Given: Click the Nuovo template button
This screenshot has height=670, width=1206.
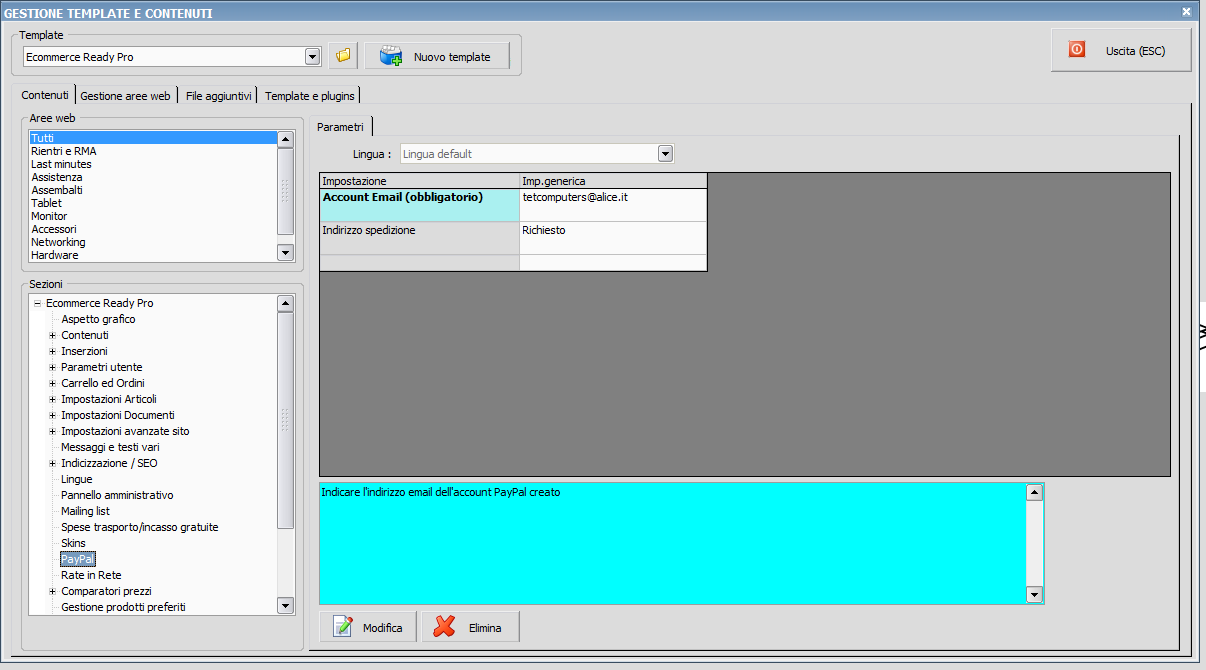Looking at the screenshot, I should coord(437,56).
